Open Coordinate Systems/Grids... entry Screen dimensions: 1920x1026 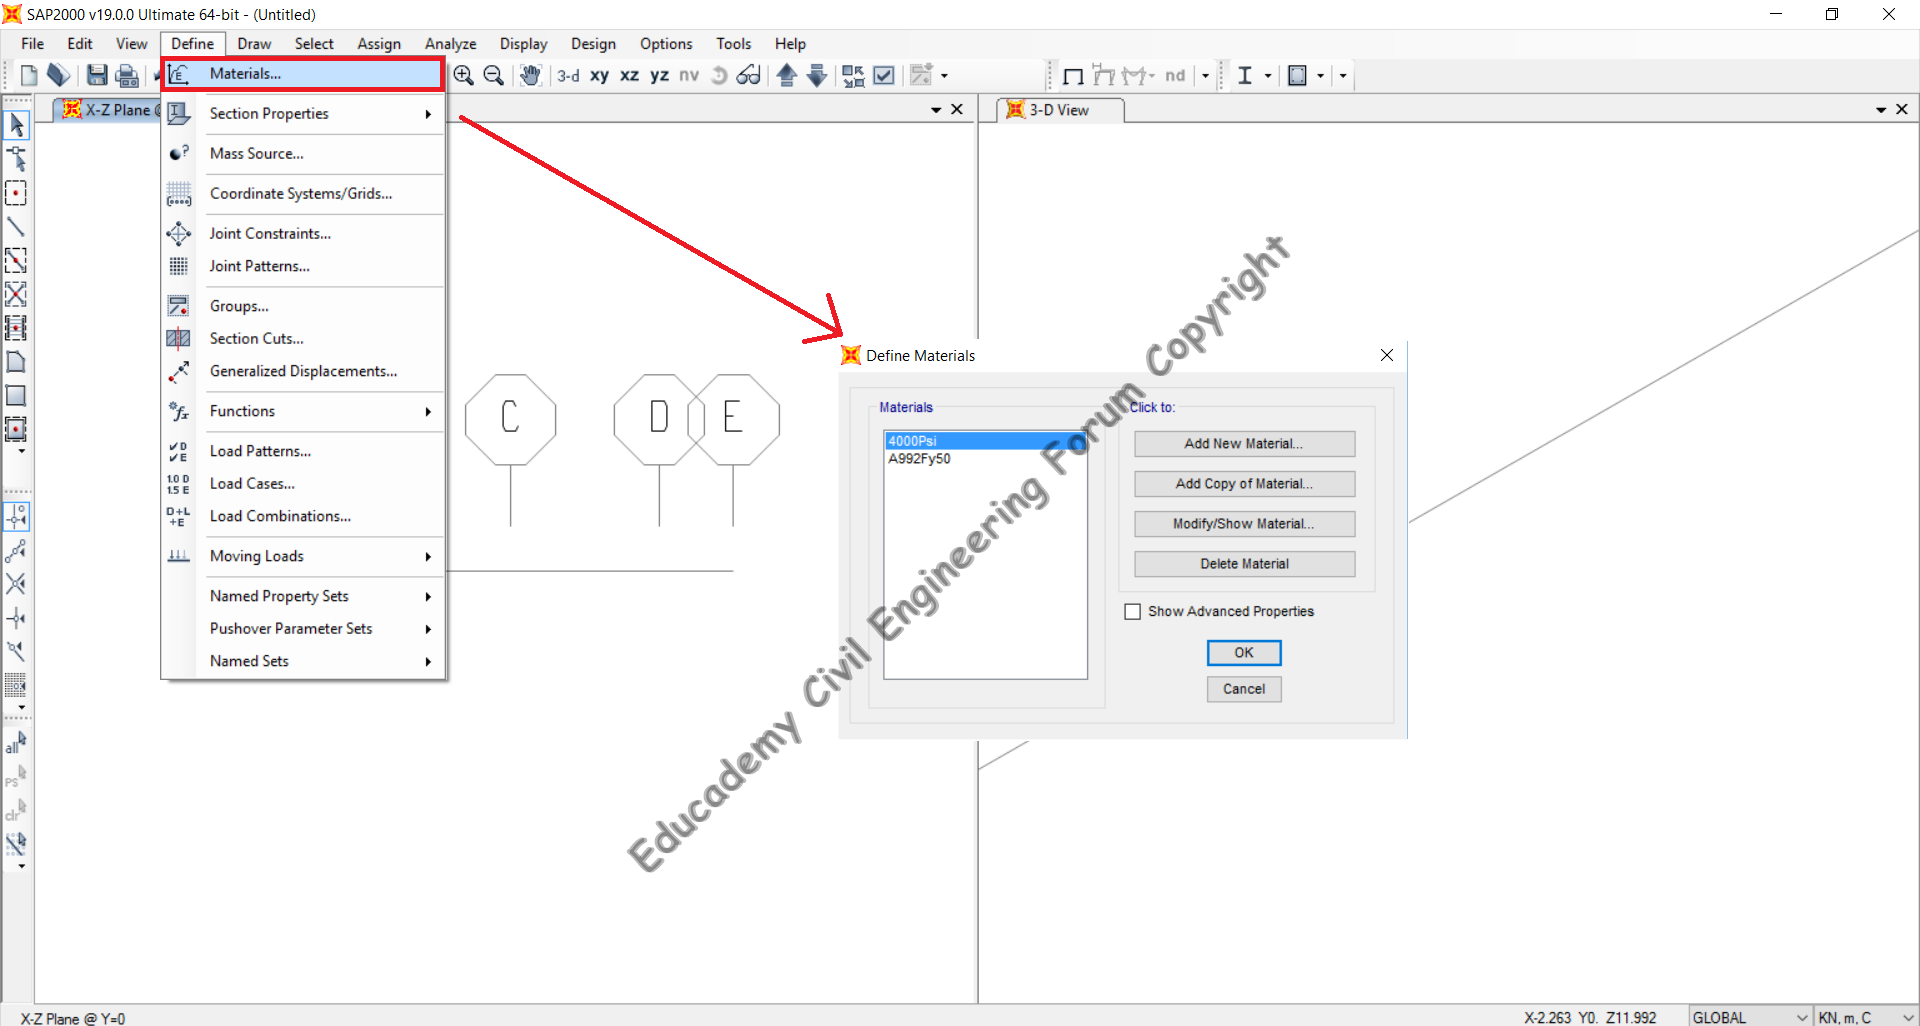[x=305, y=193]
